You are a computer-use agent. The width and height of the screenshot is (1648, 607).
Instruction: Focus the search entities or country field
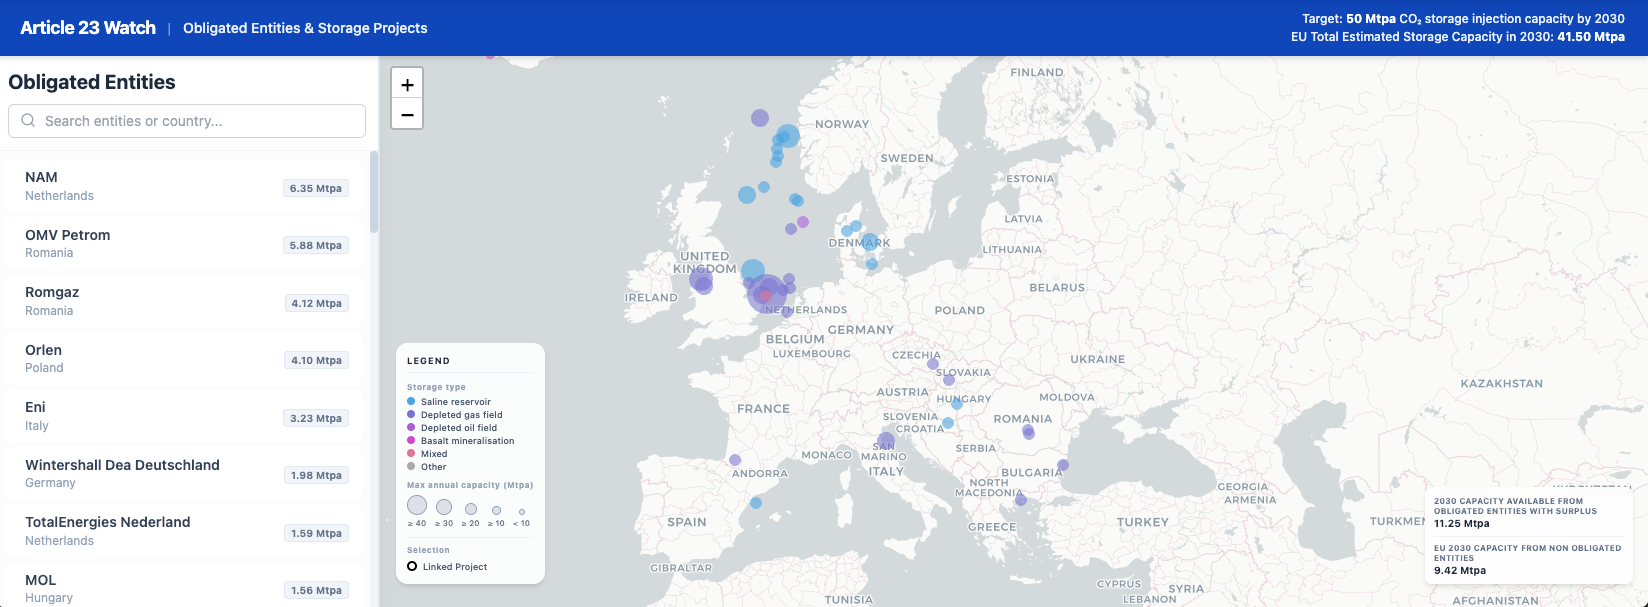tap(200, 121)
